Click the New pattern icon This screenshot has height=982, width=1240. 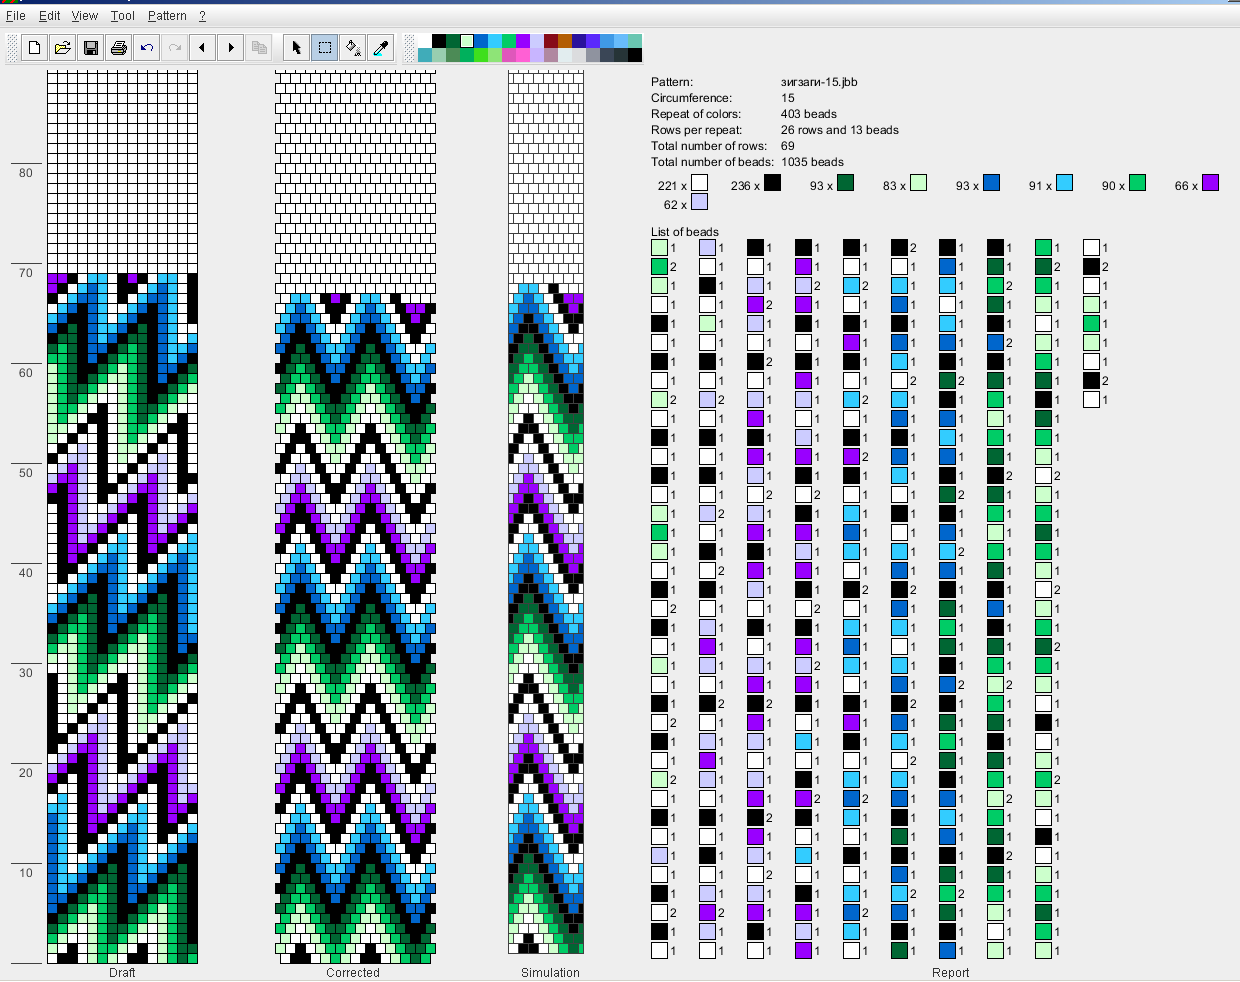pos(34,48)
